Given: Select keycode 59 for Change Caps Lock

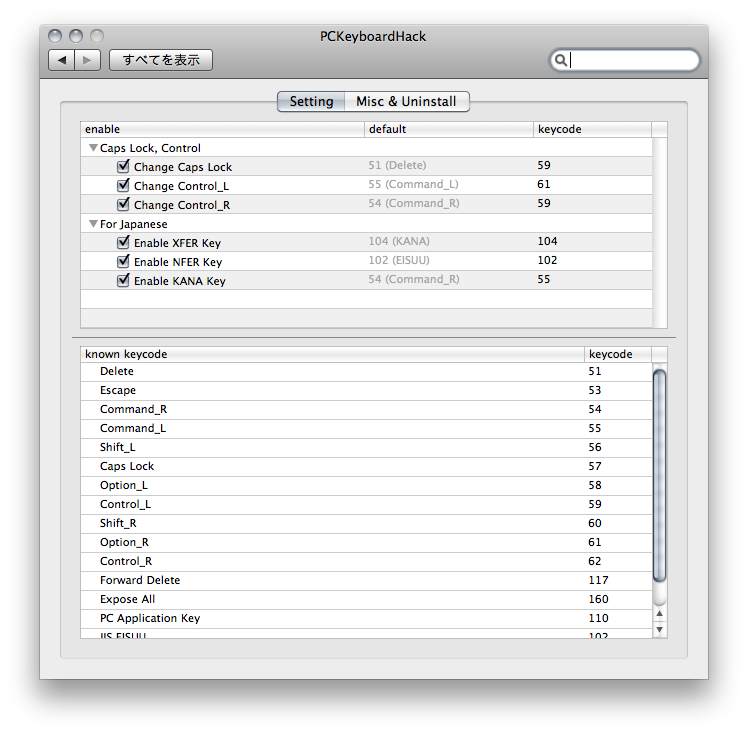Looking at the screenshot, I should 544,165.
